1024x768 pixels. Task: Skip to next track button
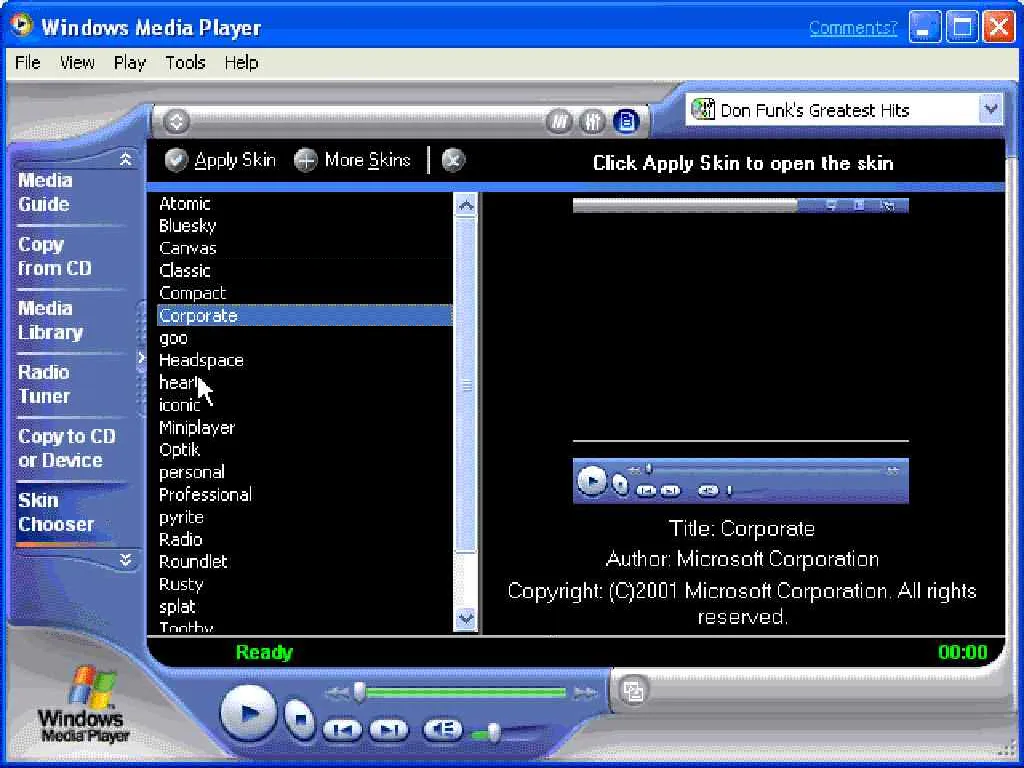pos(389,729)
